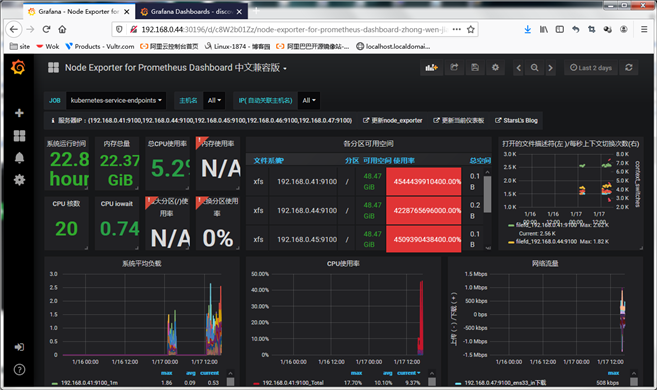657x390 pixels.
Task: Click the 更新当前仪表板 link
Action: coord(458,121)
